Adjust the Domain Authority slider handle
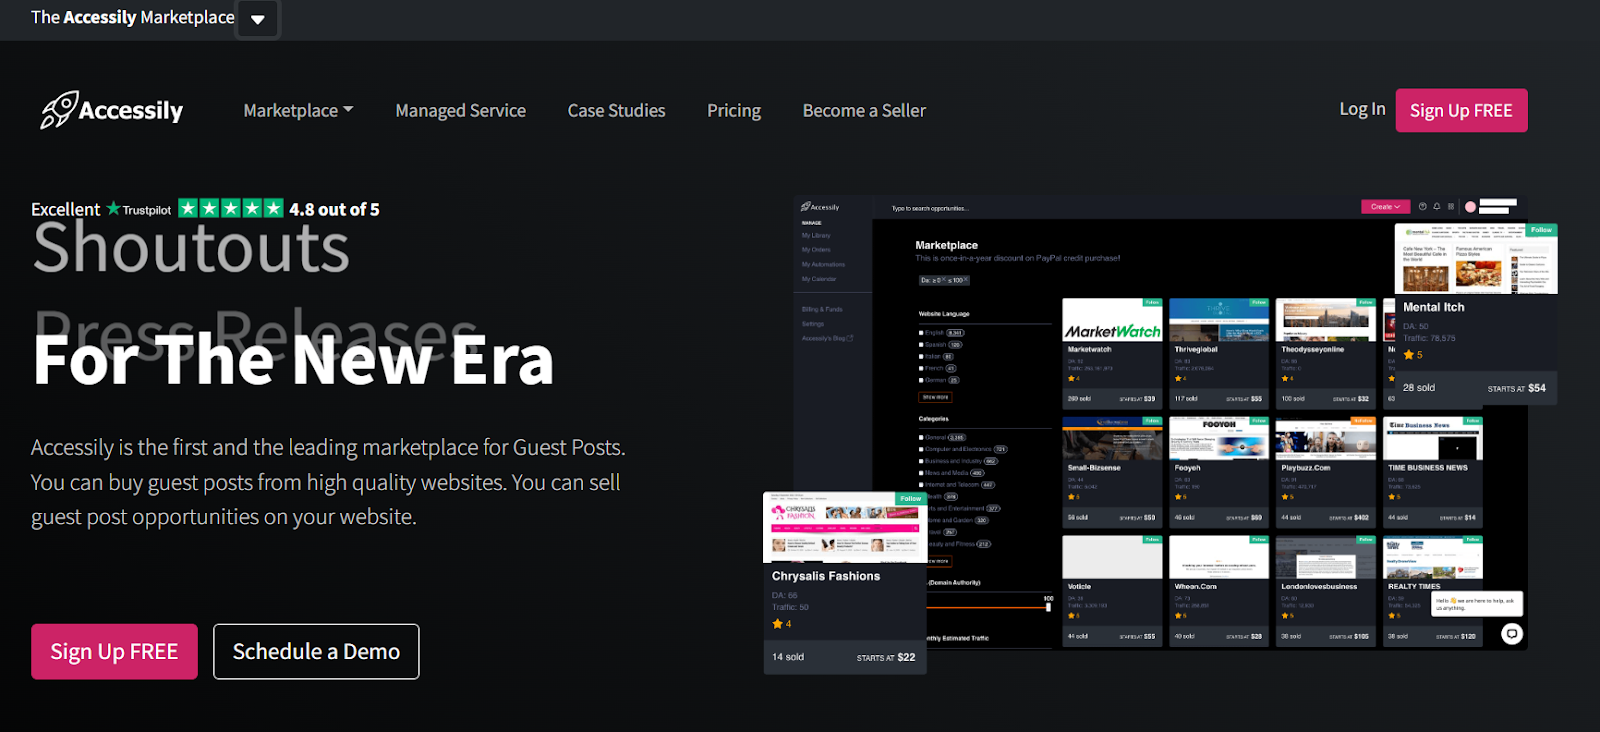Viewport: 1600px width, 732px height. (x=1048, y=607)
